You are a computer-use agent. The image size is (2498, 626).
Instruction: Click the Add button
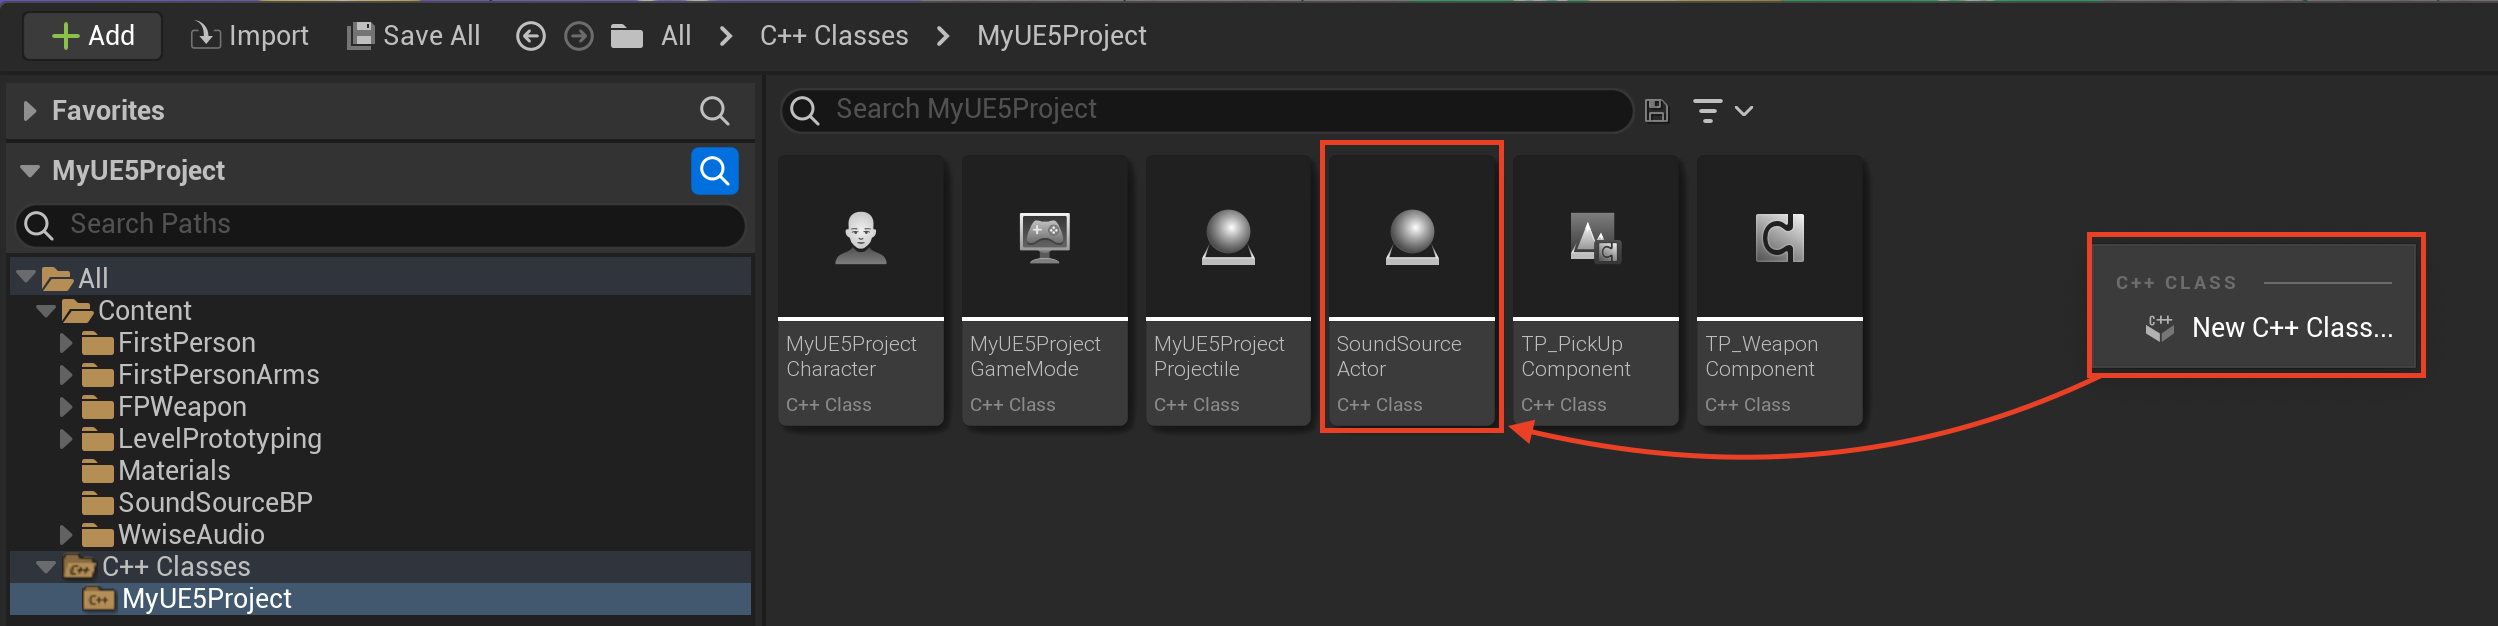93,36
